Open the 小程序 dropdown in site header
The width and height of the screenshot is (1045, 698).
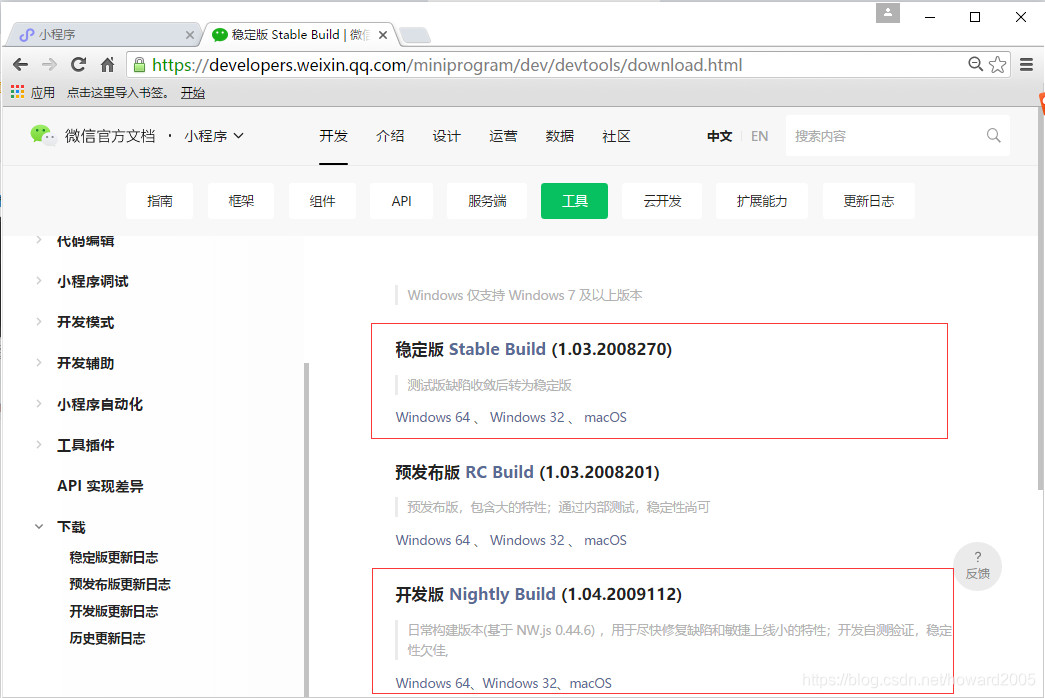[214, 136]
